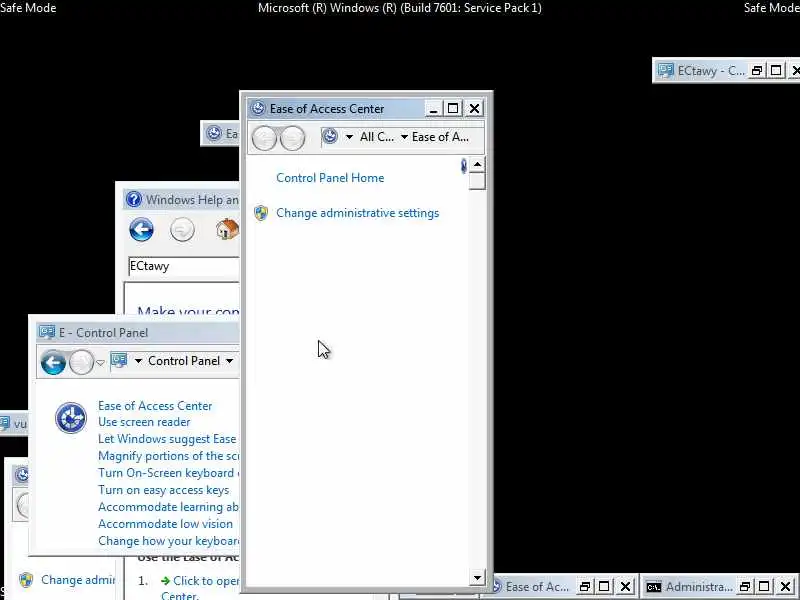
Task: Expand dropdown arrow before Ease of A... breadcrumb
Action: coord(404,137)
